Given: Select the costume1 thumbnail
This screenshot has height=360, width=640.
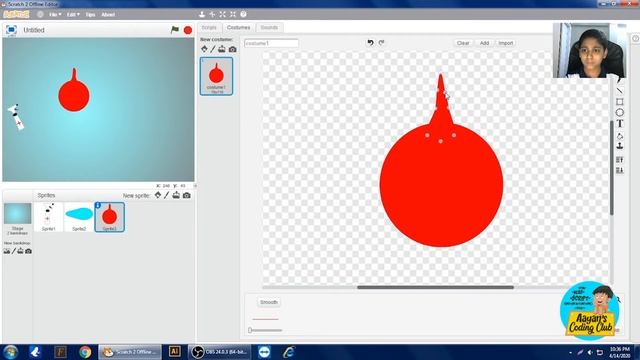Looking at the screenshot, I should [216, 76].
